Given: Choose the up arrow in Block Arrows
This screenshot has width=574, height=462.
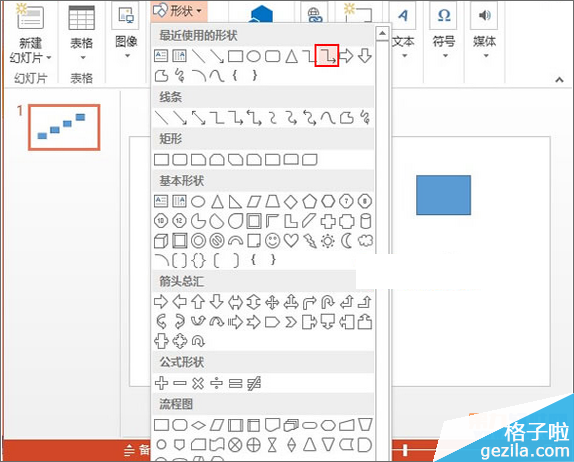Looking at the screenshot, I should [198, 302].
